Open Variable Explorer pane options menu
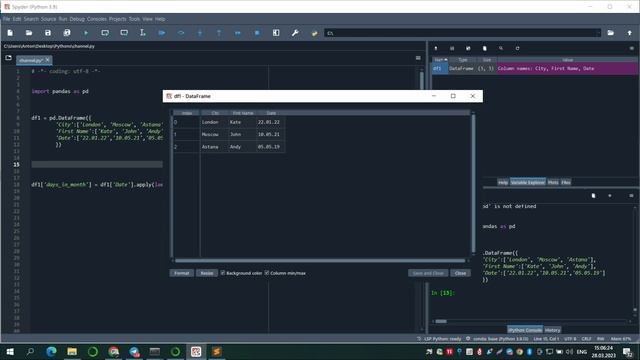640x360 pixels. click(631, 48)
